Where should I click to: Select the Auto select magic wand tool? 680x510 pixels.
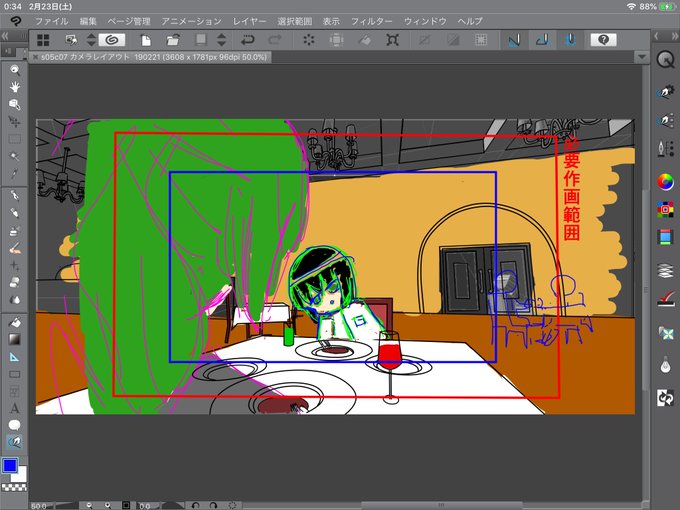(x=14, y=156)
